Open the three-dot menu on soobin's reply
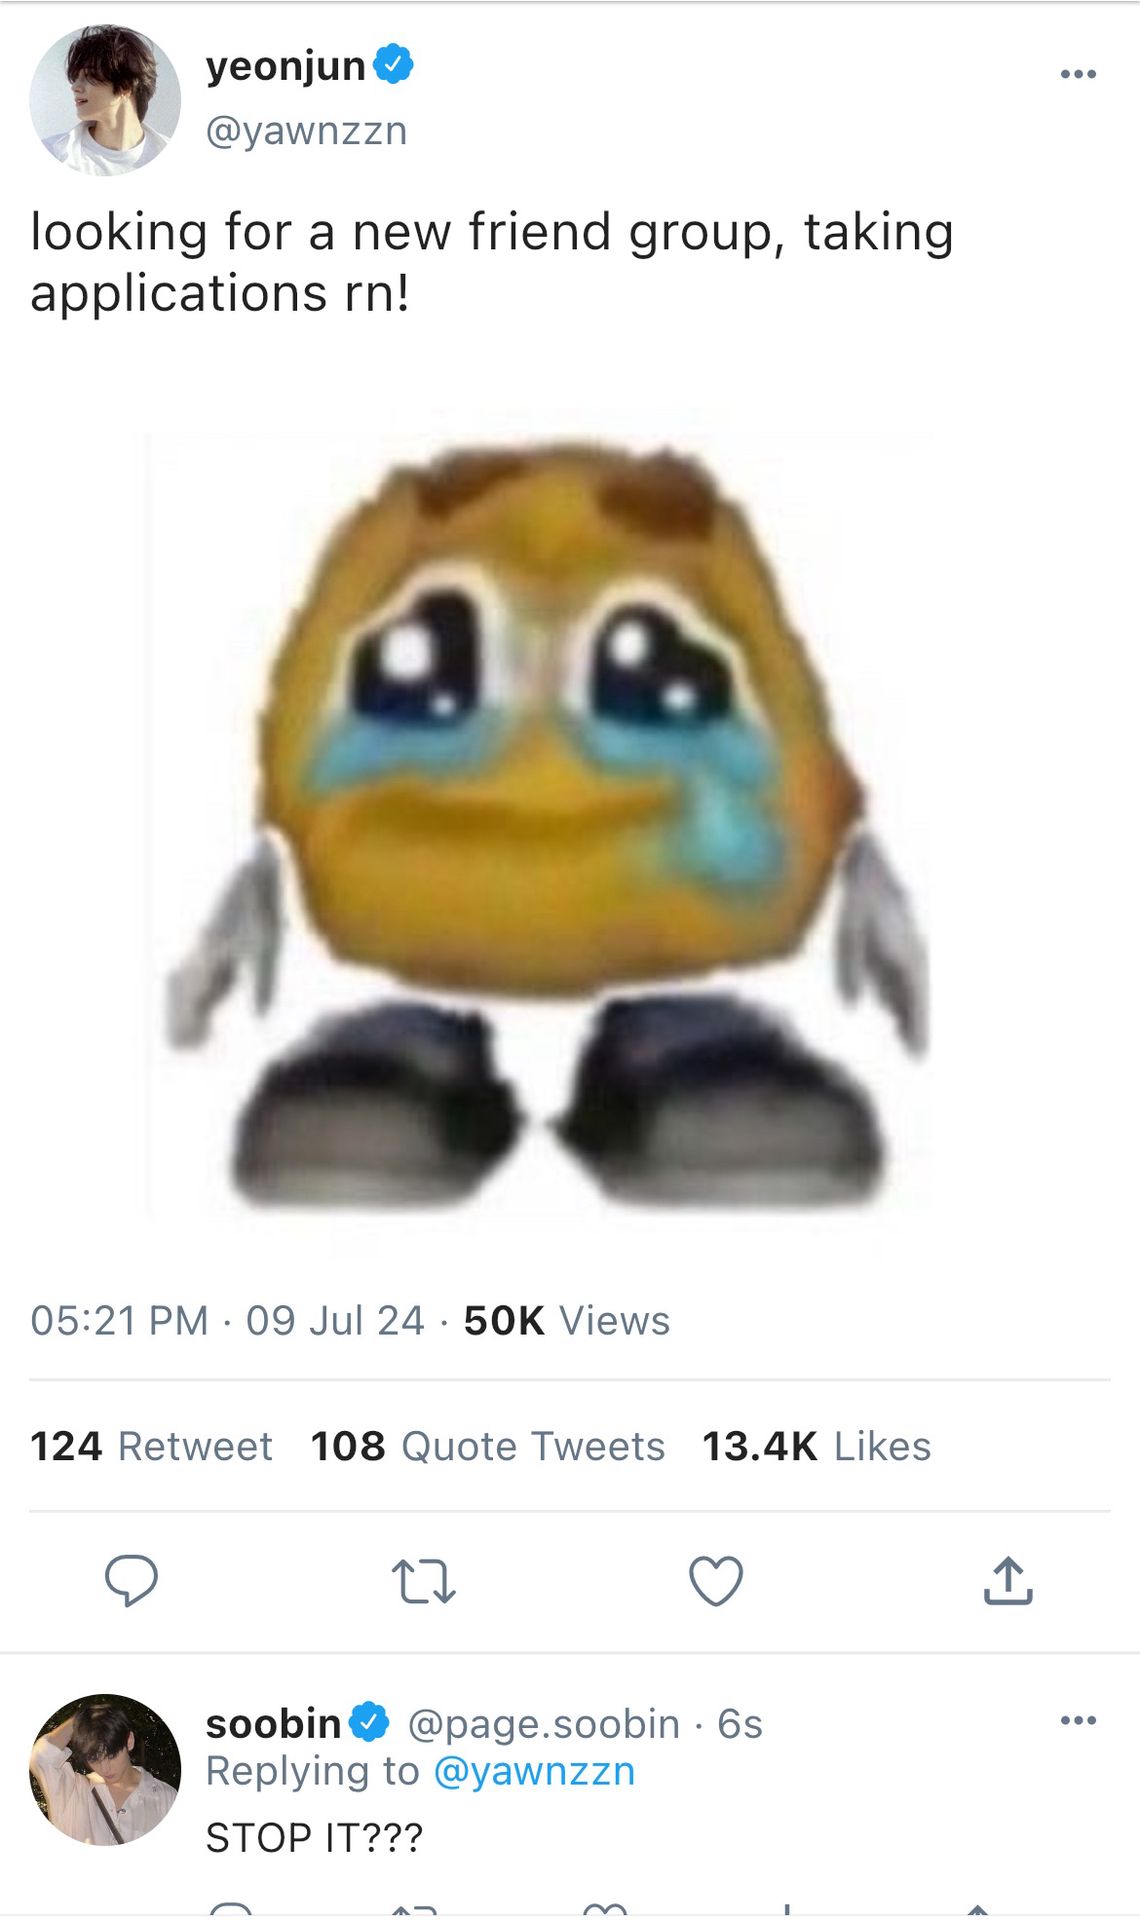Image resolution: width=1140 pixels, height=1920 pixels. tap(1078, 1720)
